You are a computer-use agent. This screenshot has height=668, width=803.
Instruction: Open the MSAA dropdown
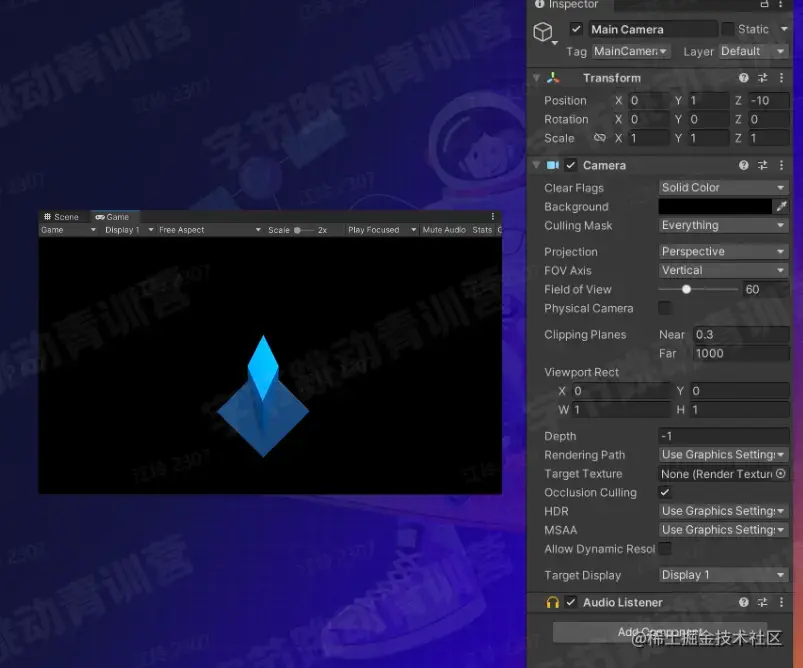[723, 530]
